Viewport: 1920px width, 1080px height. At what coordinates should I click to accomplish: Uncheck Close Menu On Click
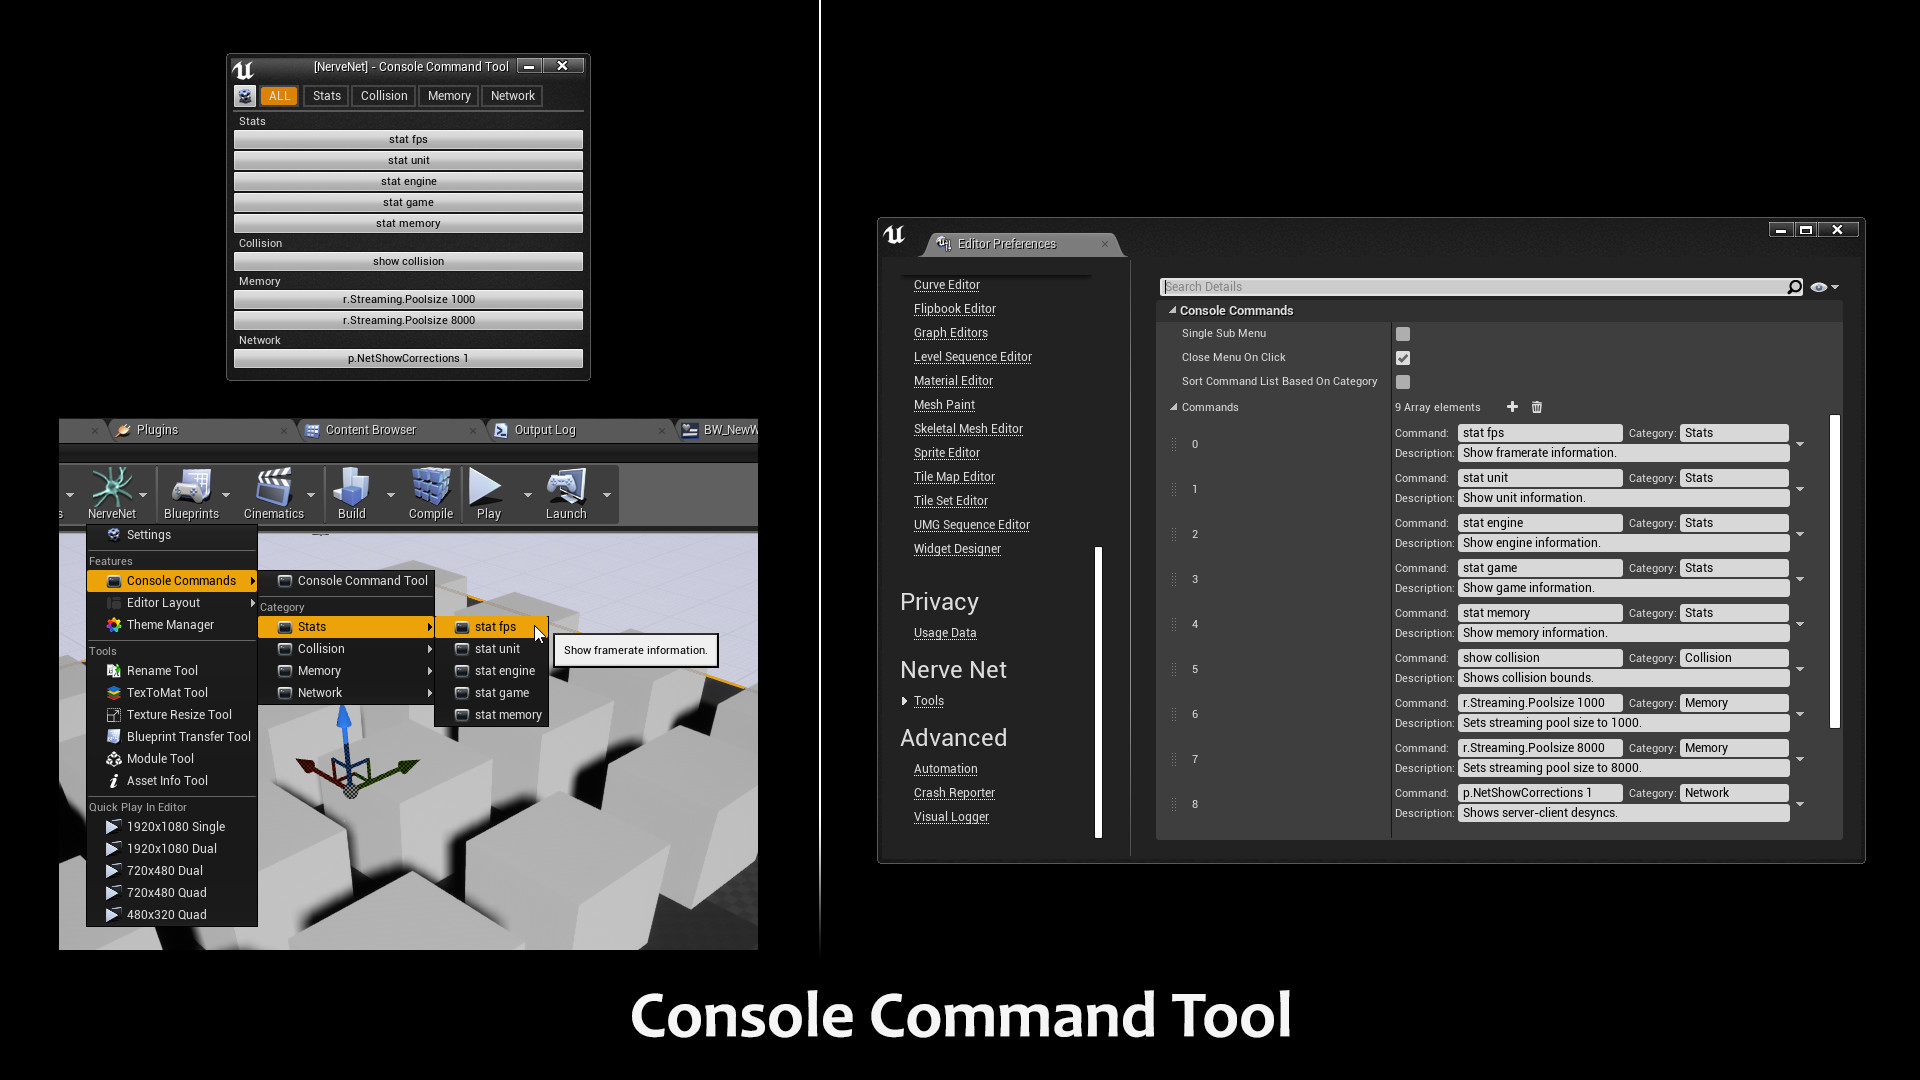click(x=1403, y=358)
